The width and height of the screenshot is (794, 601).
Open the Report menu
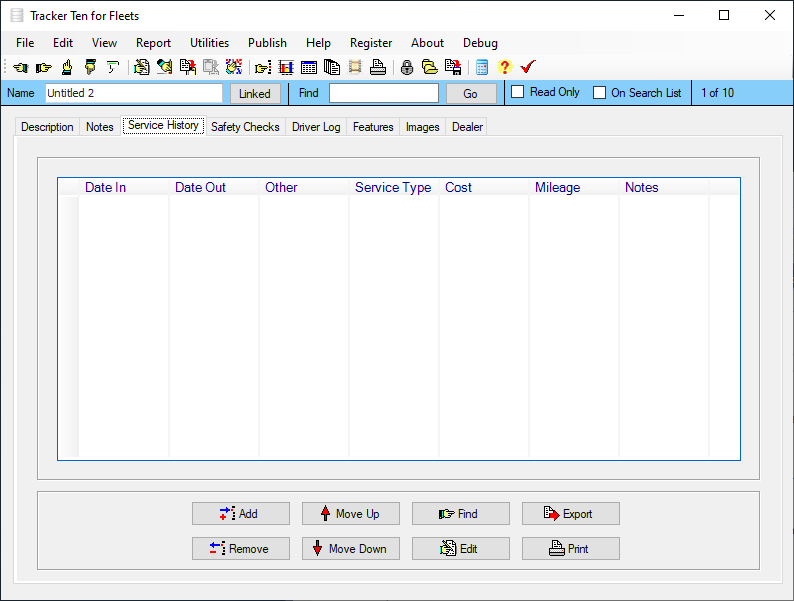point(153,43)
